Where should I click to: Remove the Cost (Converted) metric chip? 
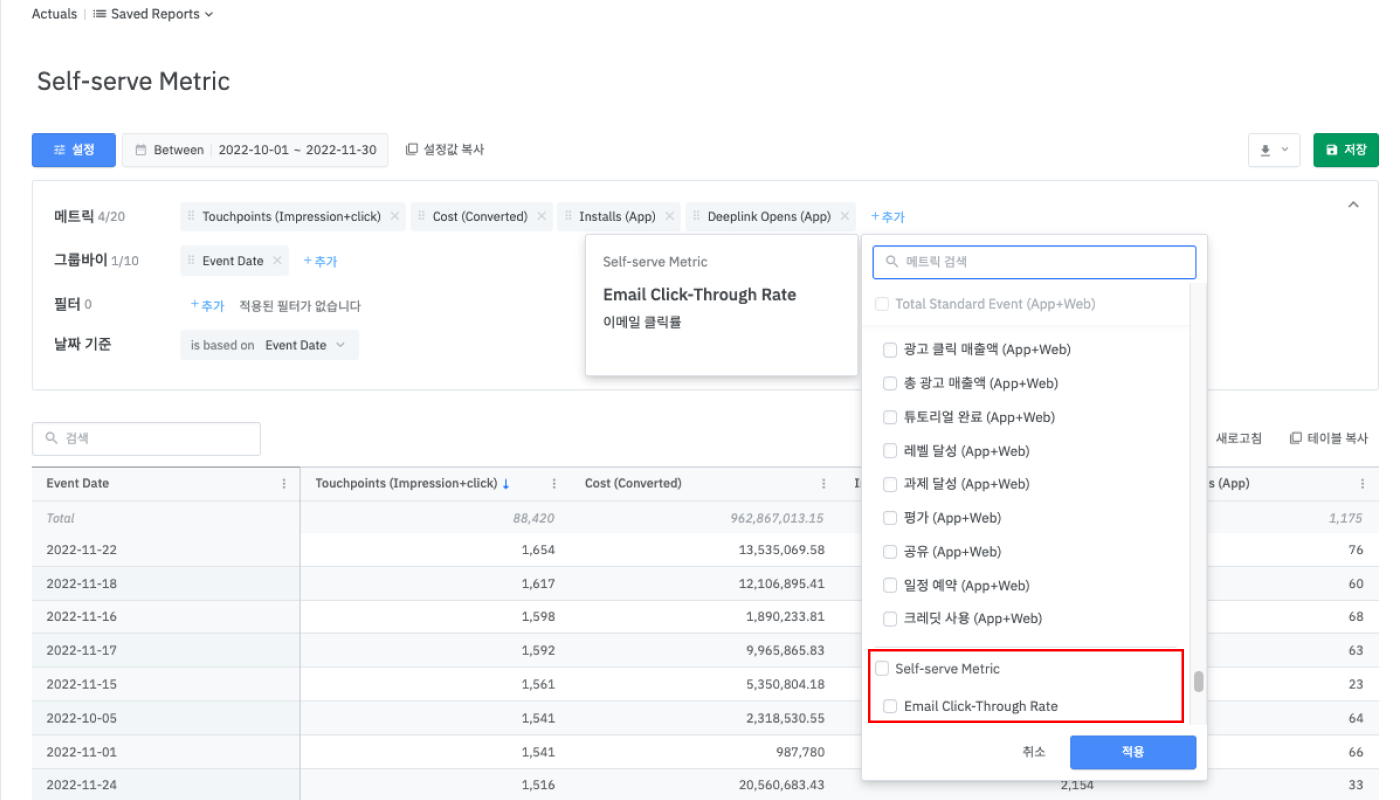click(x=541, y=217)
